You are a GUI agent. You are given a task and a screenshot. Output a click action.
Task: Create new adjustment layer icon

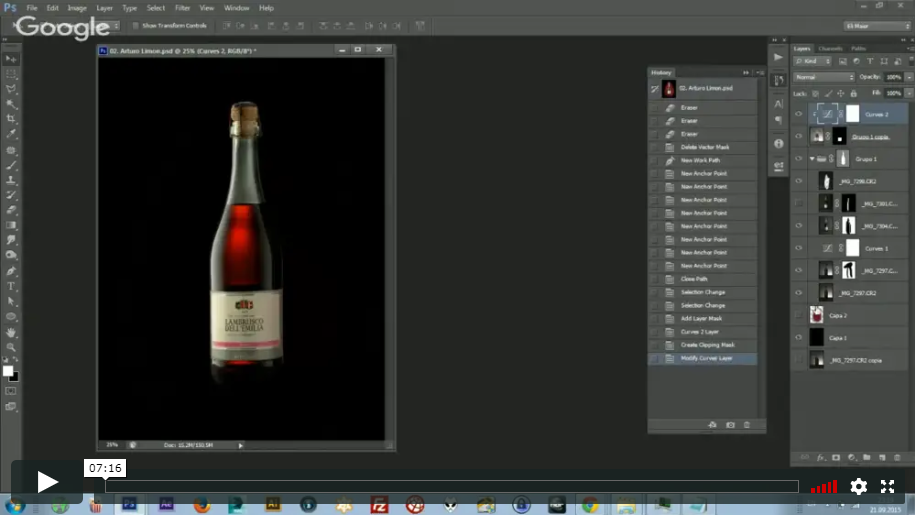point(851,458)
